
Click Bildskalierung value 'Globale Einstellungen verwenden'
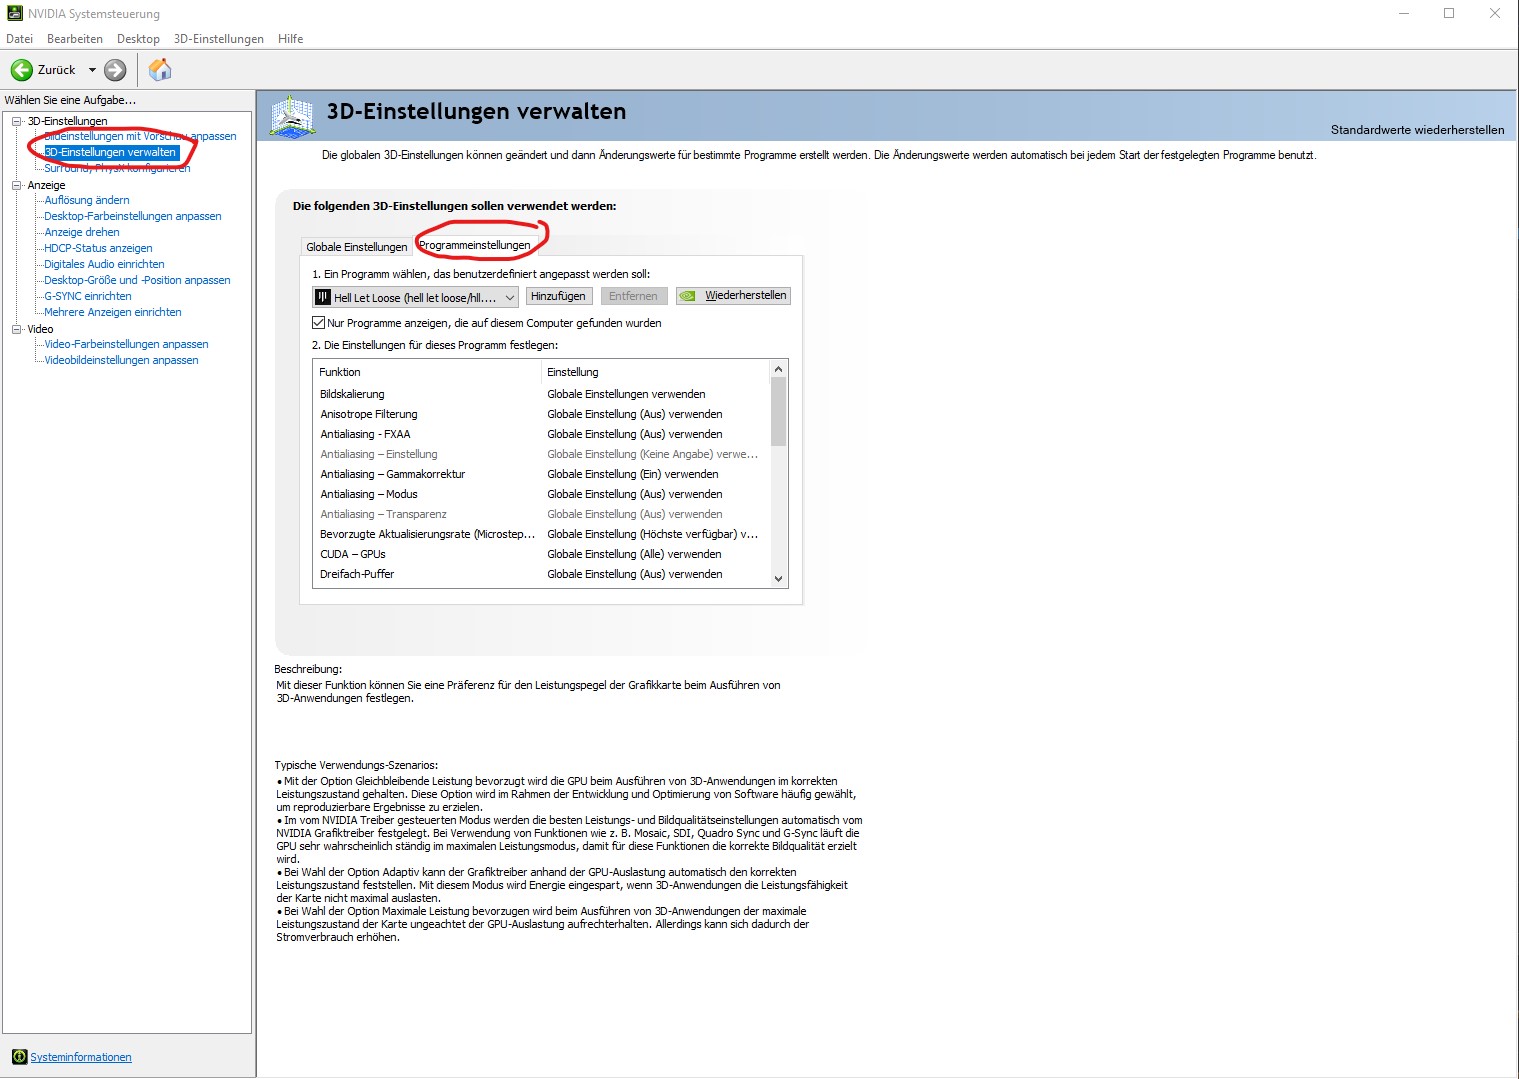(626, 394)
